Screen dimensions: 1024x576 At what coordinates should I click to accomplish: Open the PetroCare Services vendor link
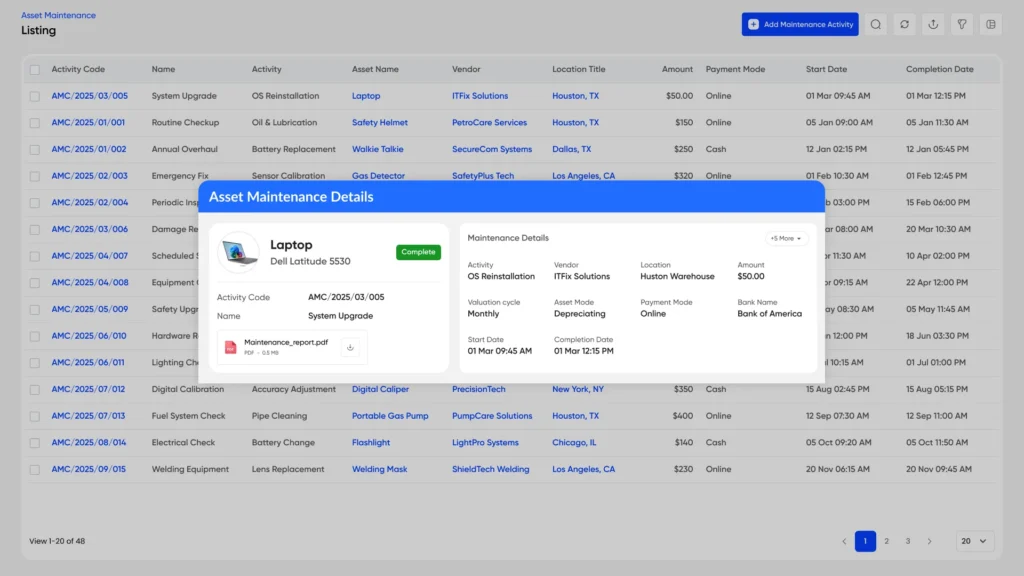coord(489,123)
